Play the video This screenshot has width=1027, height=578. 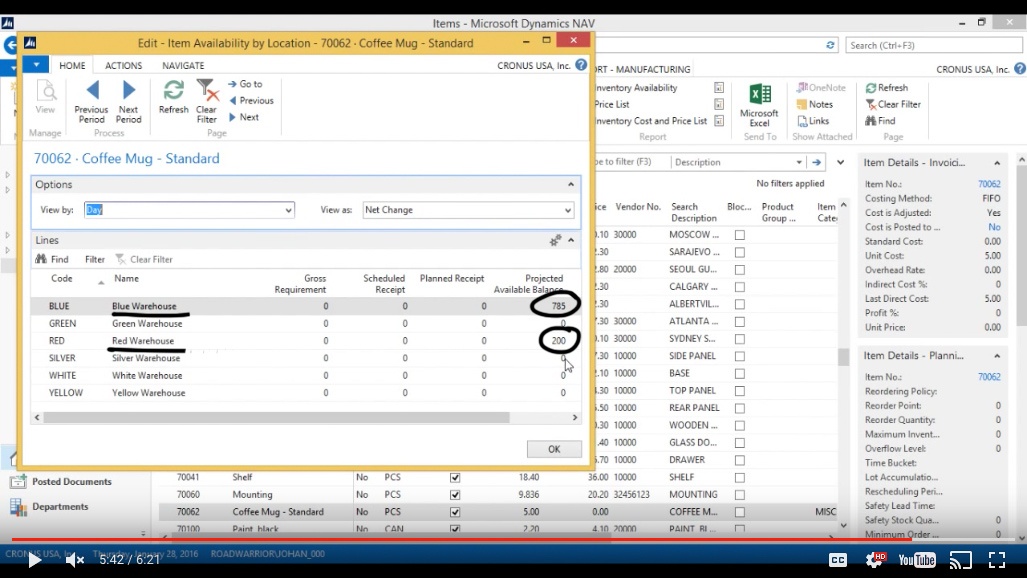pos(34,560)
